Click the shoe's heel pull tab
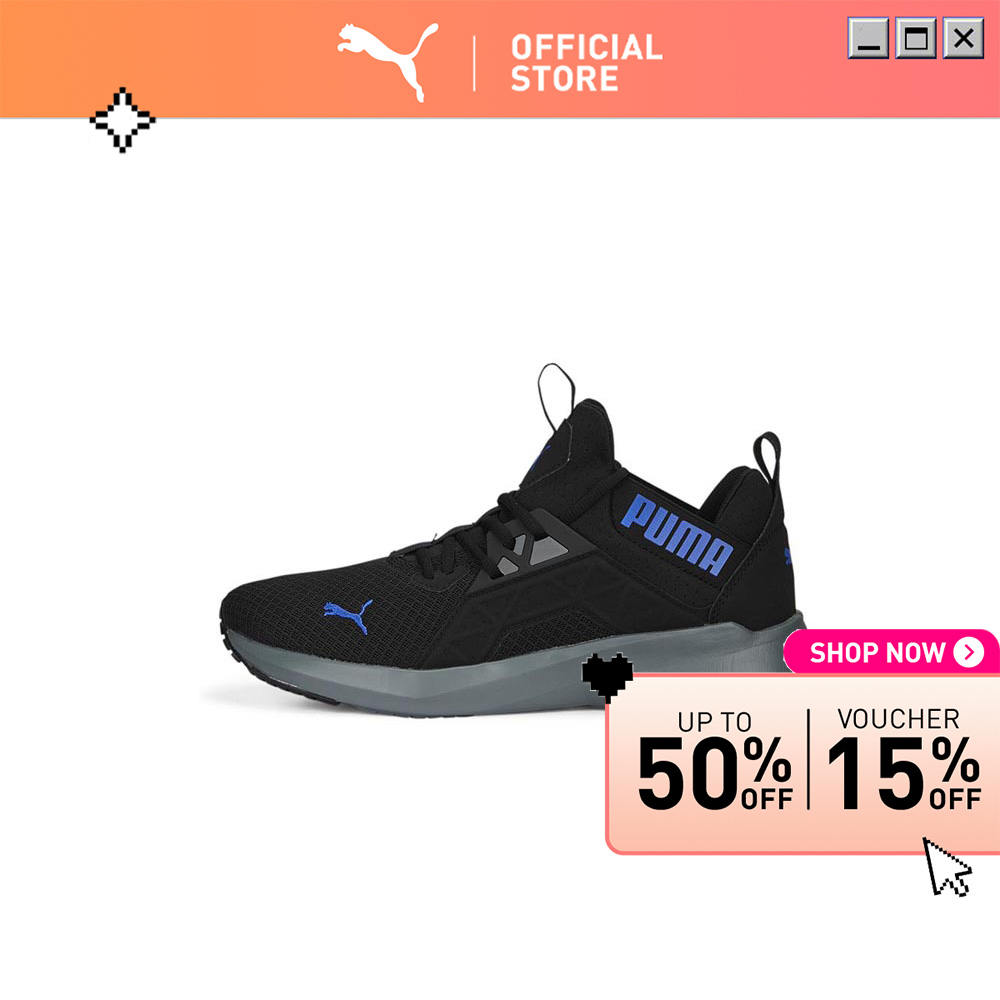Viewport: 1000px width, 1000px height. click(767, 459)
